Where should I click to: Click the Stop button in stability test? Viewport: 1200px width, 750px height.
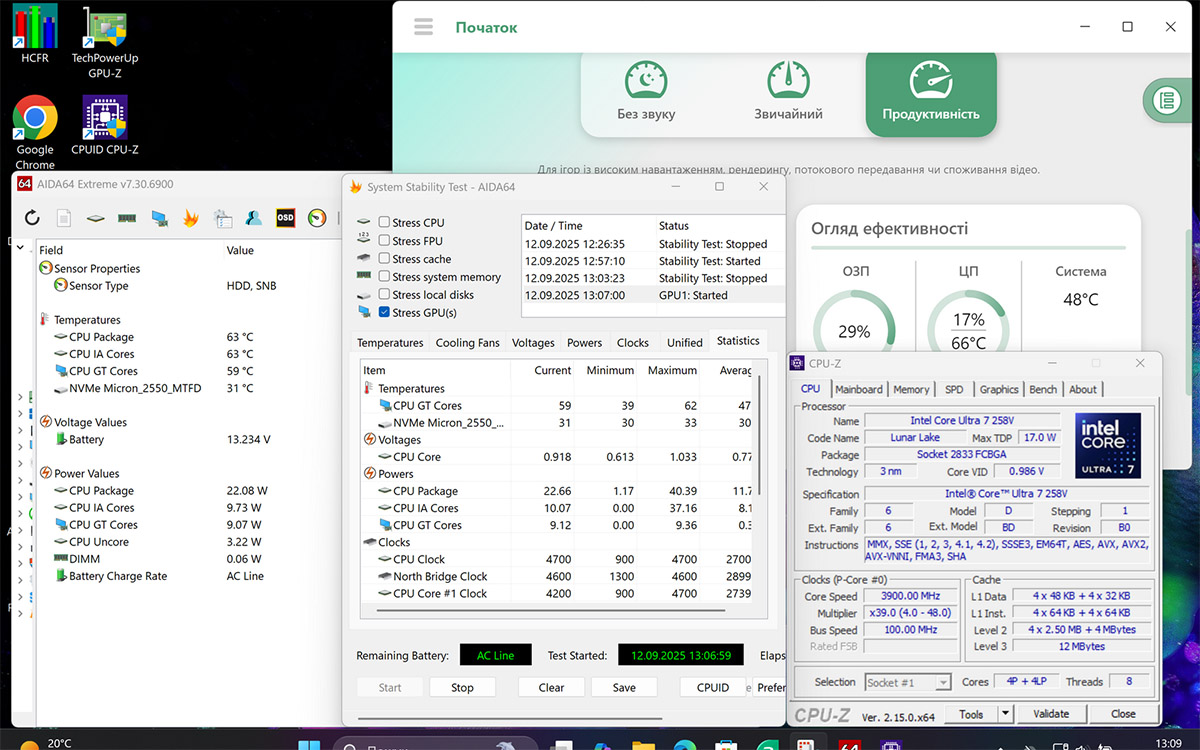click(x=462, y=687)
